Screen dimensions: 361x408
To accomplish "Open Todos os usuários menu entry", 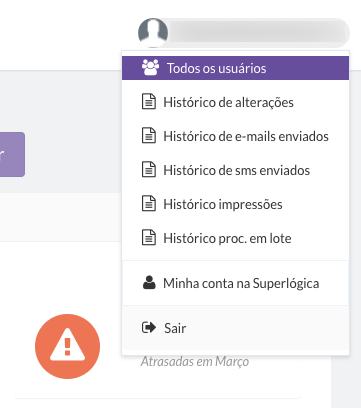I will click(235, 68).
